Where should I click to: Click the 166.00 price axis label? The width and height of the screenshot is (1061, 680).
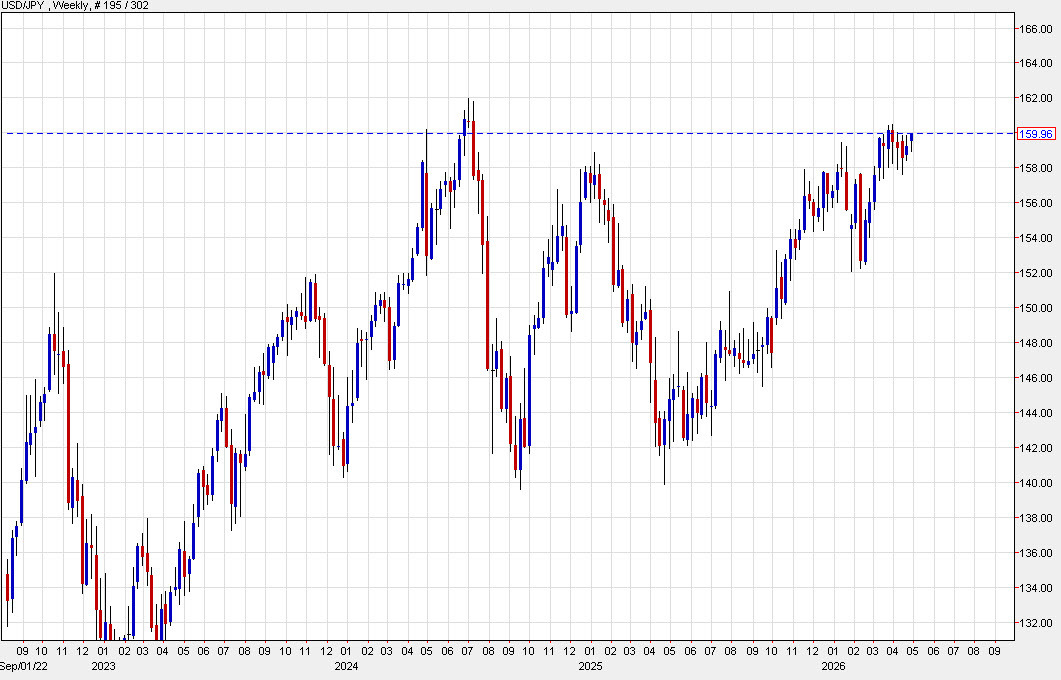[x=1037, y=29]
